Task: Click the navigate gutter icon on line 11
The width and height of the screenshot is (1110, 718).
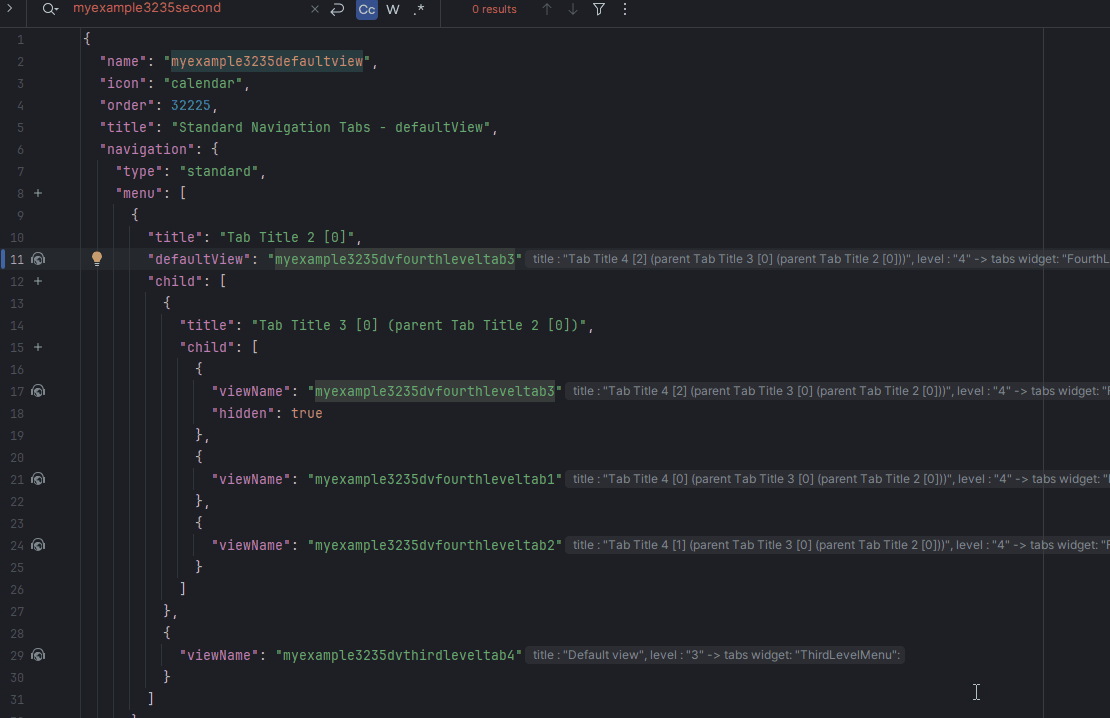Action: click(39, 259)
